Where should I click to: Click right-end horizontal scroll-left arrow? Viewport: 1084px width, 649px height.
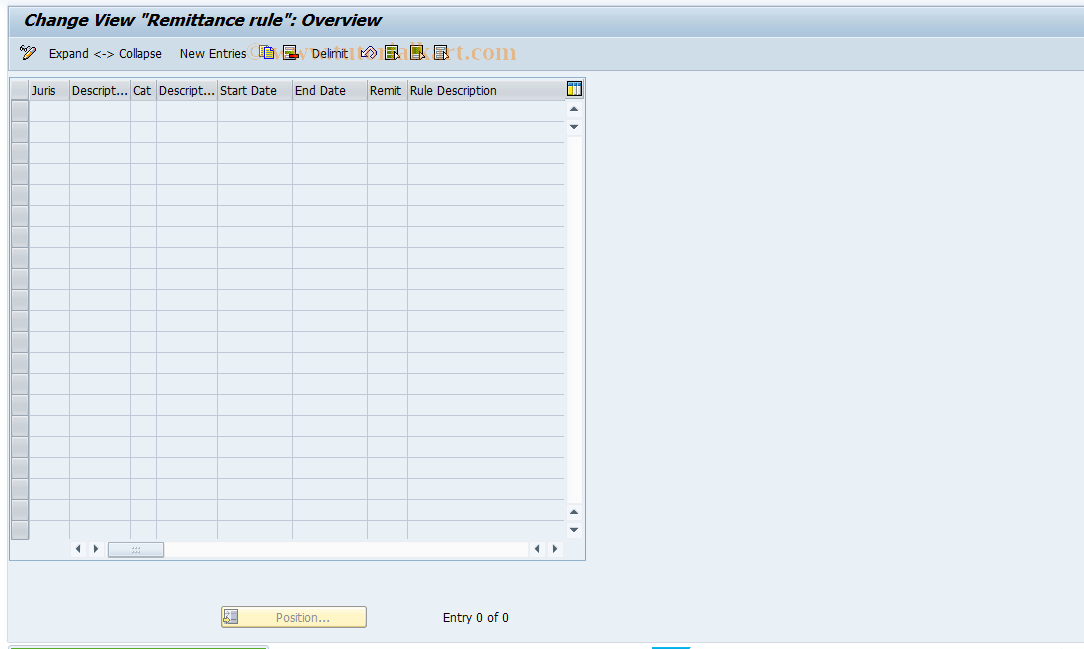(x=537, y=549)
